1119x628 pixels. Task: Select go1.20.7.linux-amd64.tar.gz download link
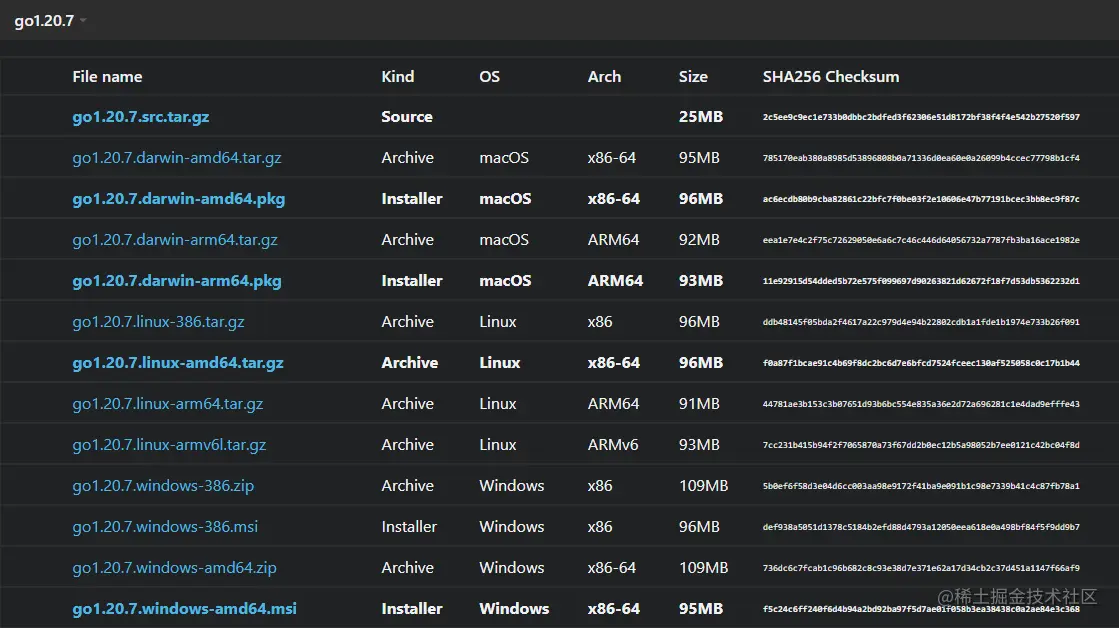[x=178, y=363]
